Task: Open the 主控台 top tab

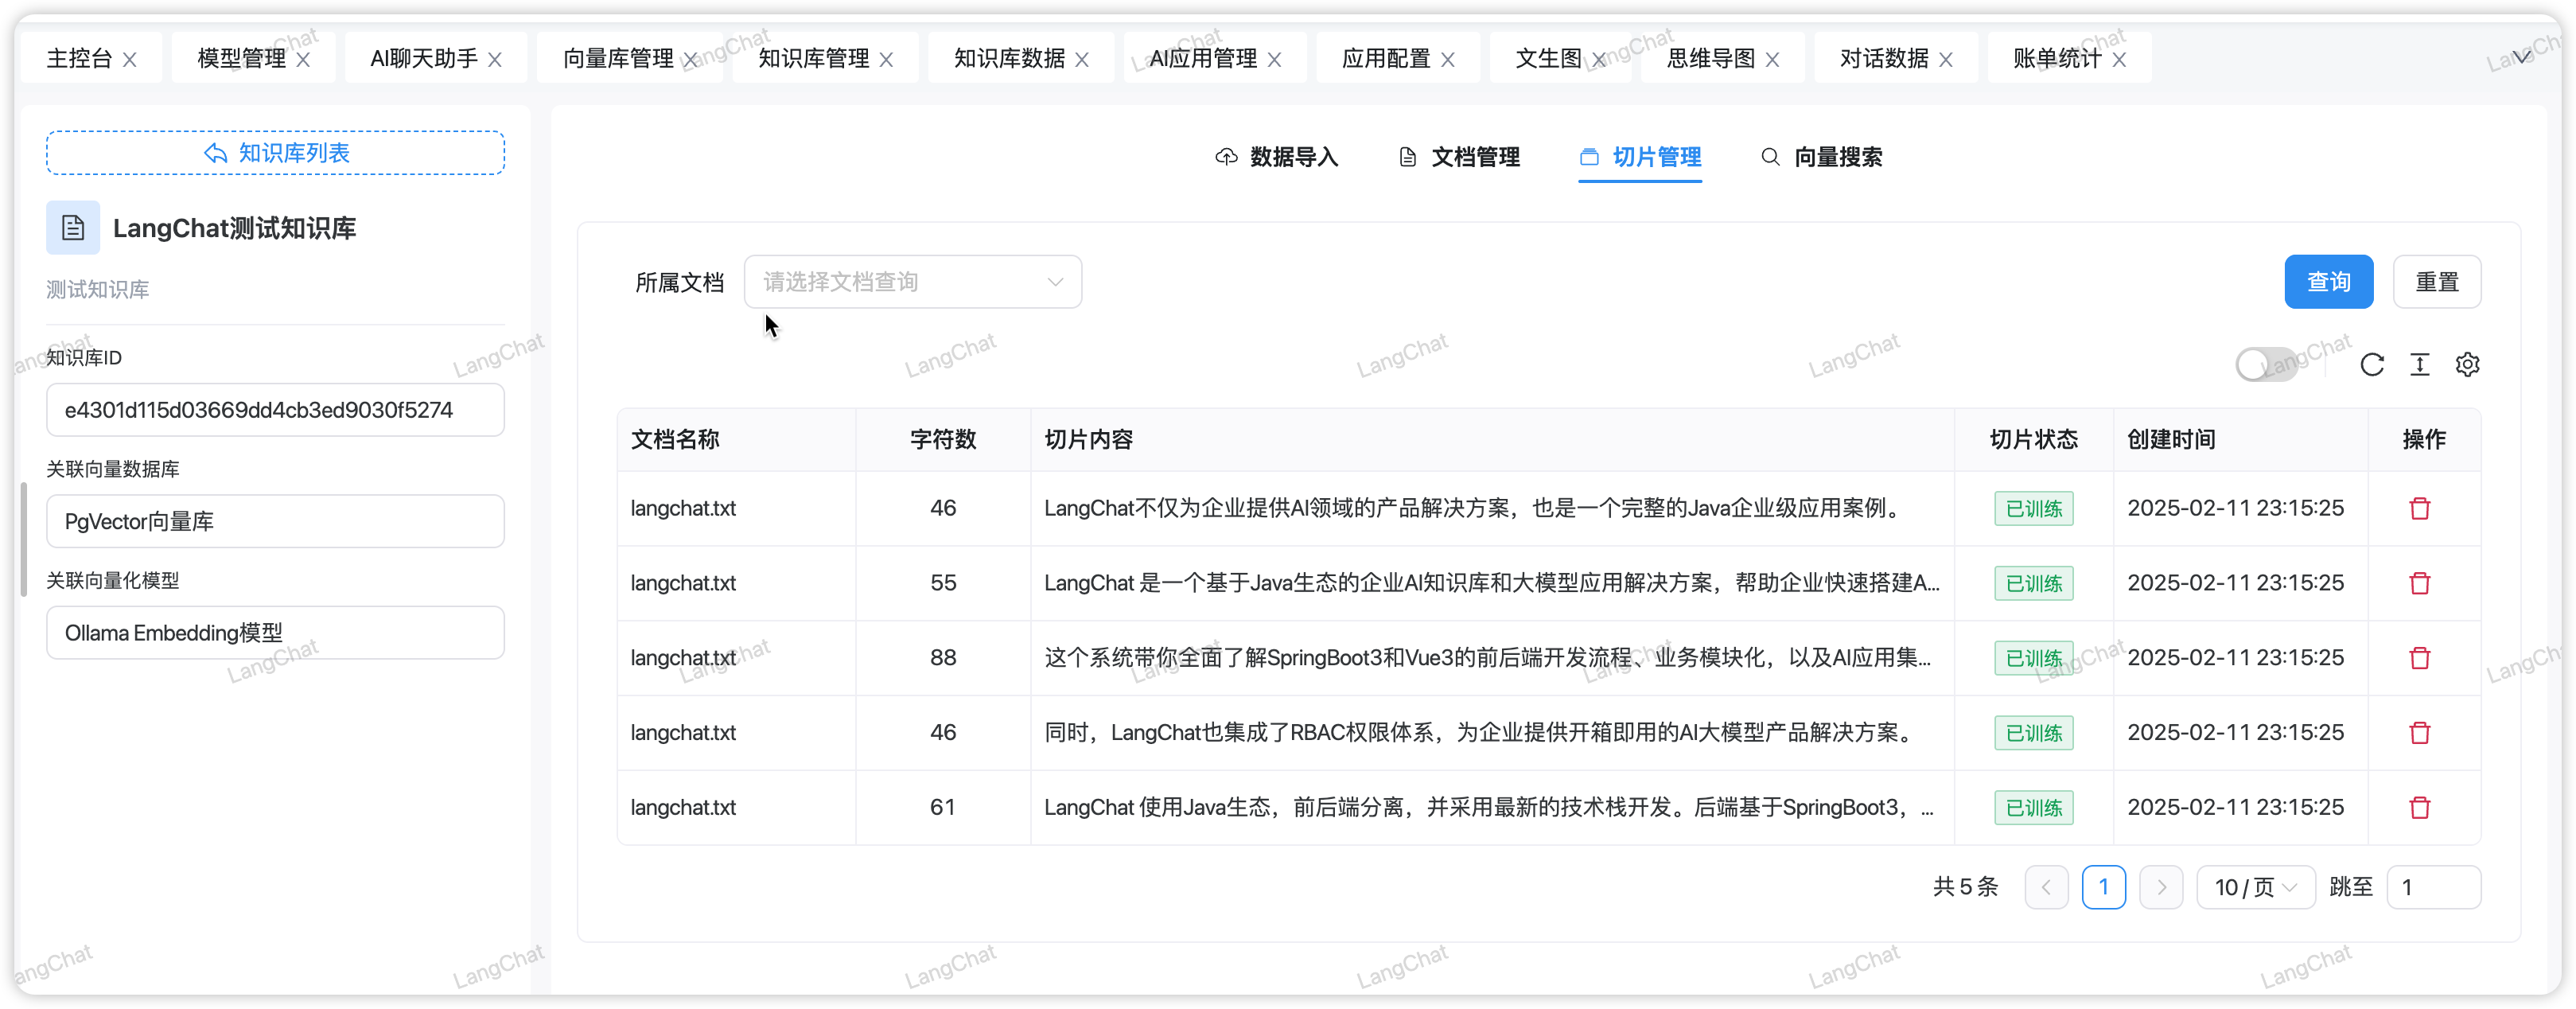Action: click(79, 59)
